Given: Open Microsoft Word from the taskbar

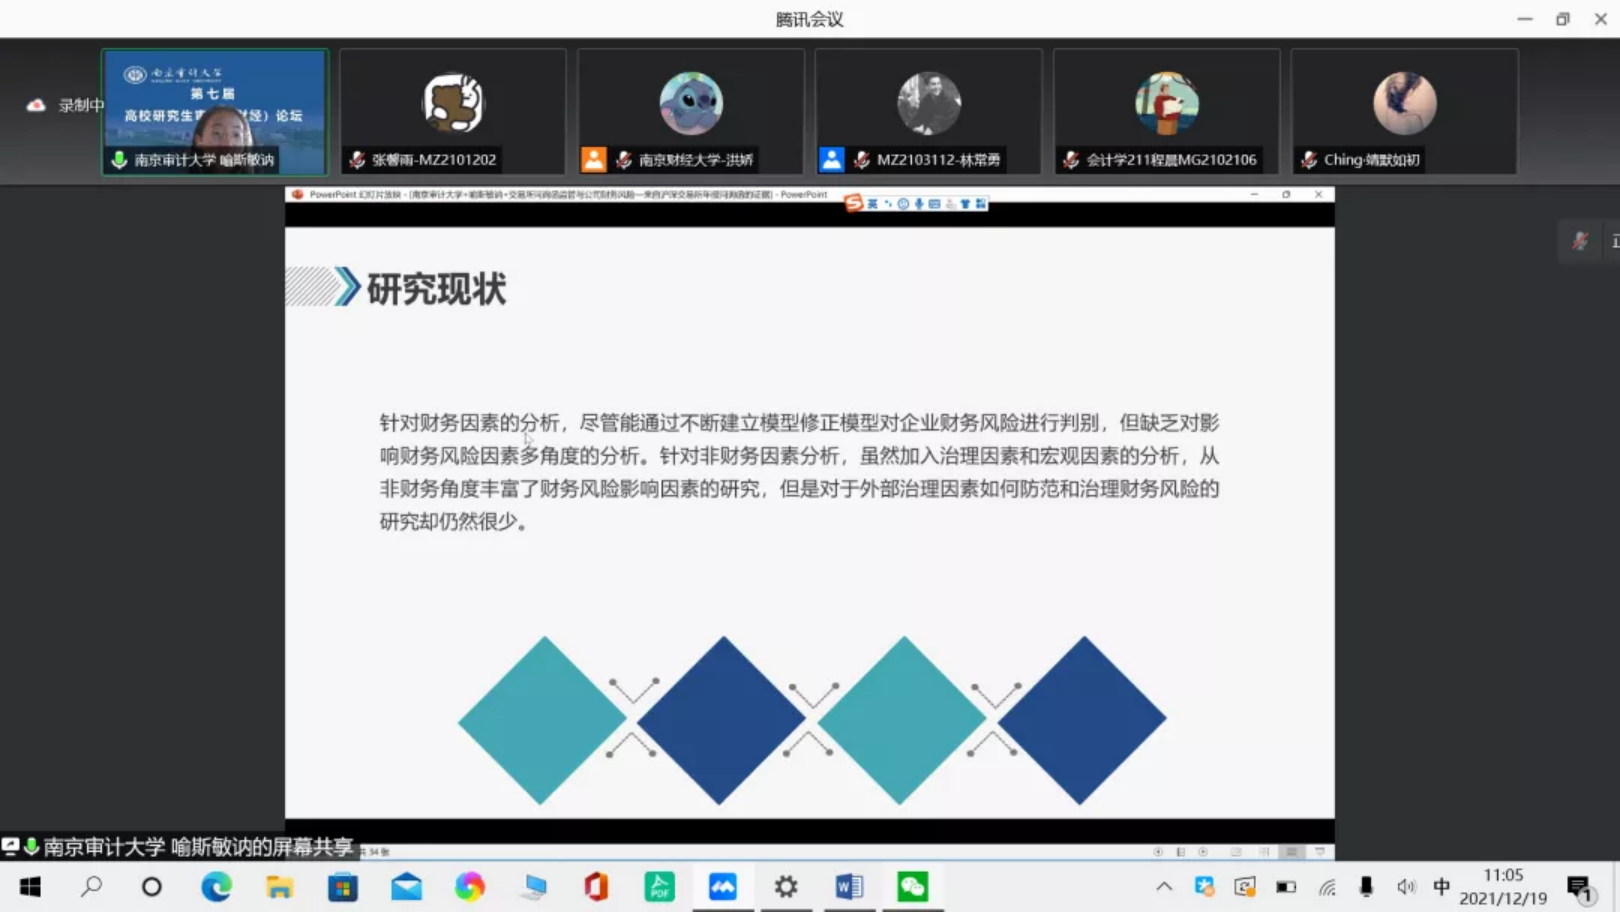Looking at the screenshot, I should tap(849, 887).
